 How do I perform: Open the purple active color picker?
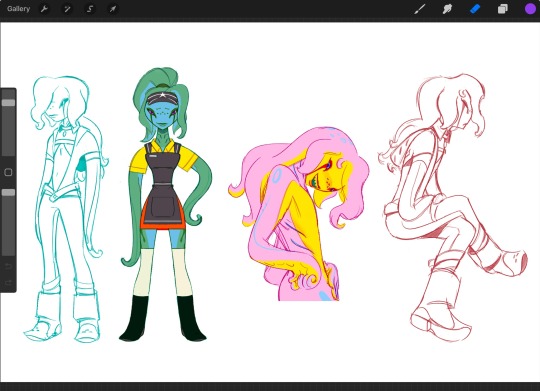[x=530, y=9]
